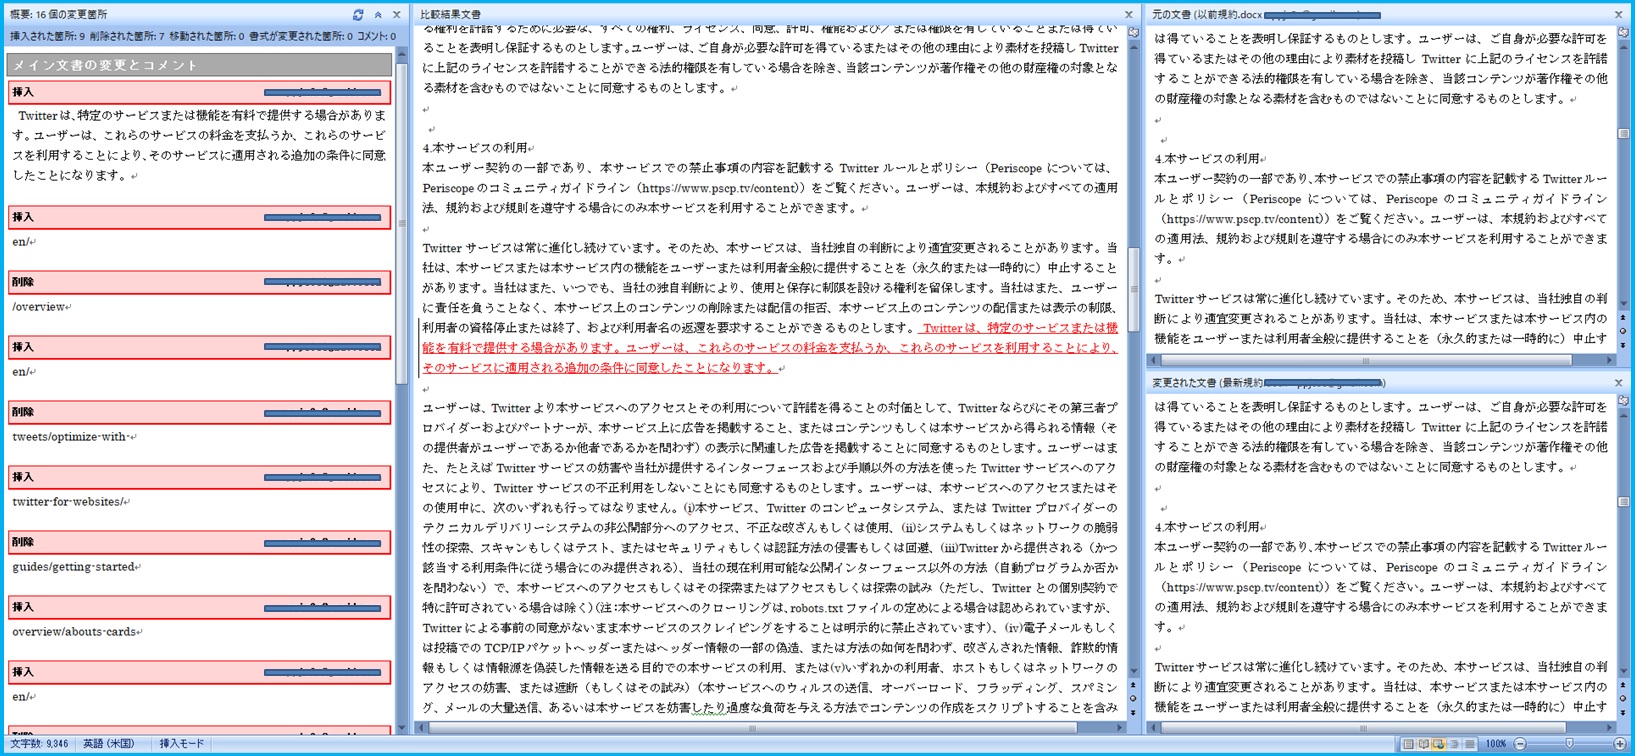Image resolution: width=1635 pixels, height=756 pixels.
Task: Click next page button in compared document
Action: coord(1133,712)
